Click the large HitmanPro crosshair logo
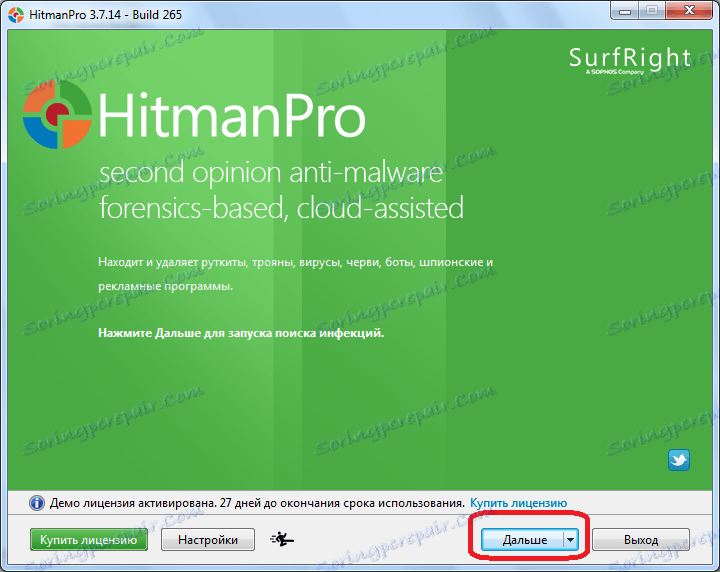 57,114
